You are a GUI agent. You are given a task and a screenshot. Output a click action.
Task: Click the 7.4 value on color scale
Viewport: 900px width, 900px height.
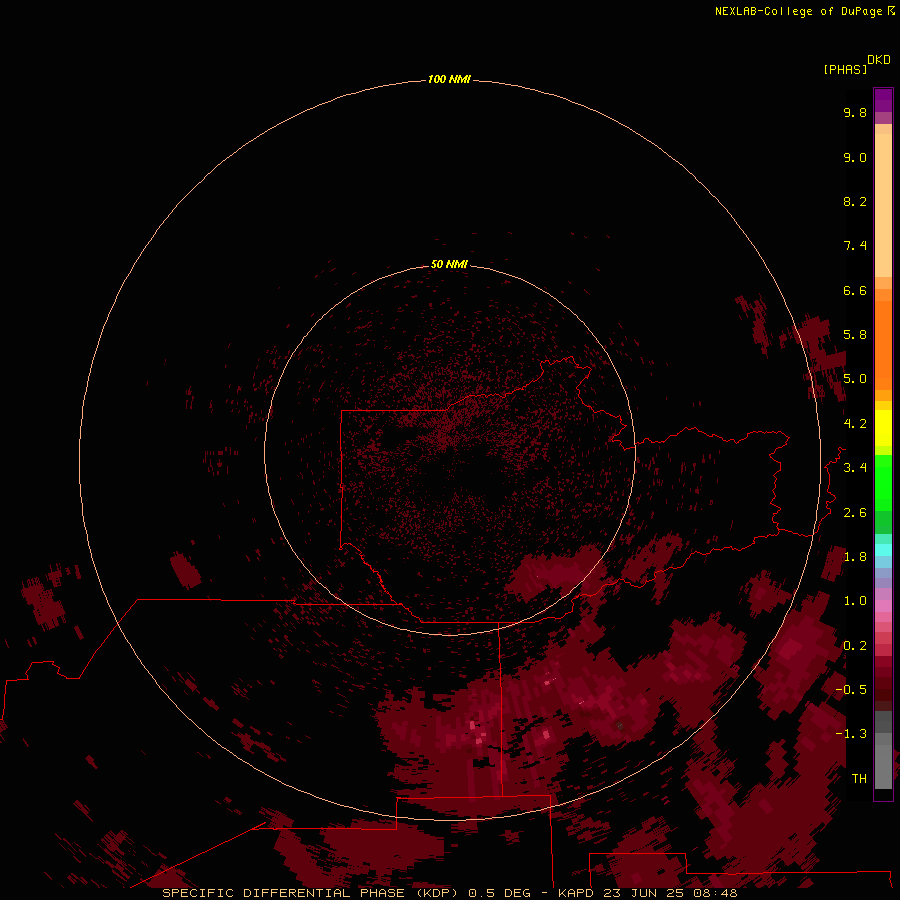click(x=855, y=246)
